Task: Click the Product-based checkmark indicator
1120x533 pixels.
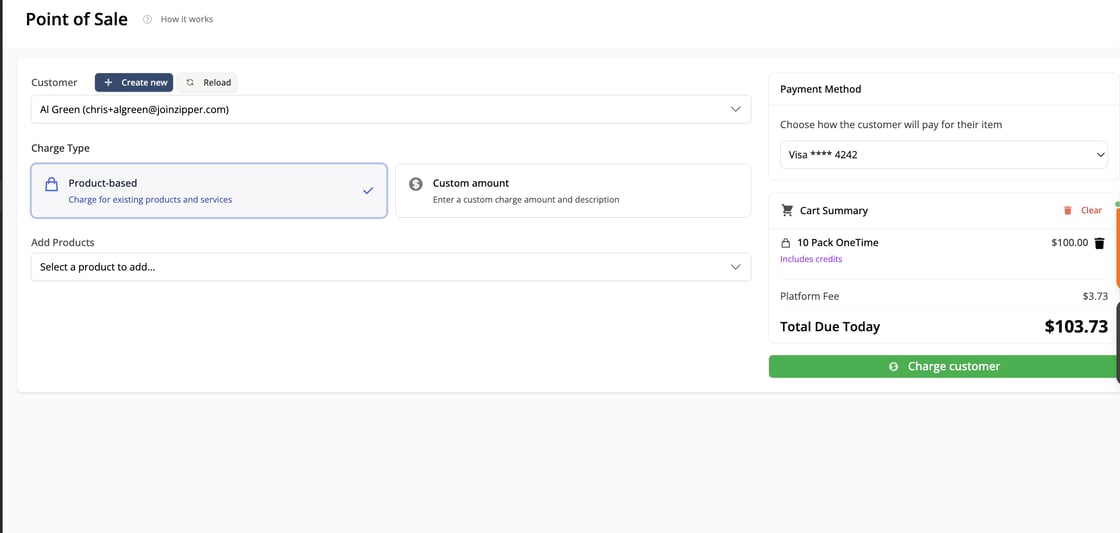Action: point(368,190)
